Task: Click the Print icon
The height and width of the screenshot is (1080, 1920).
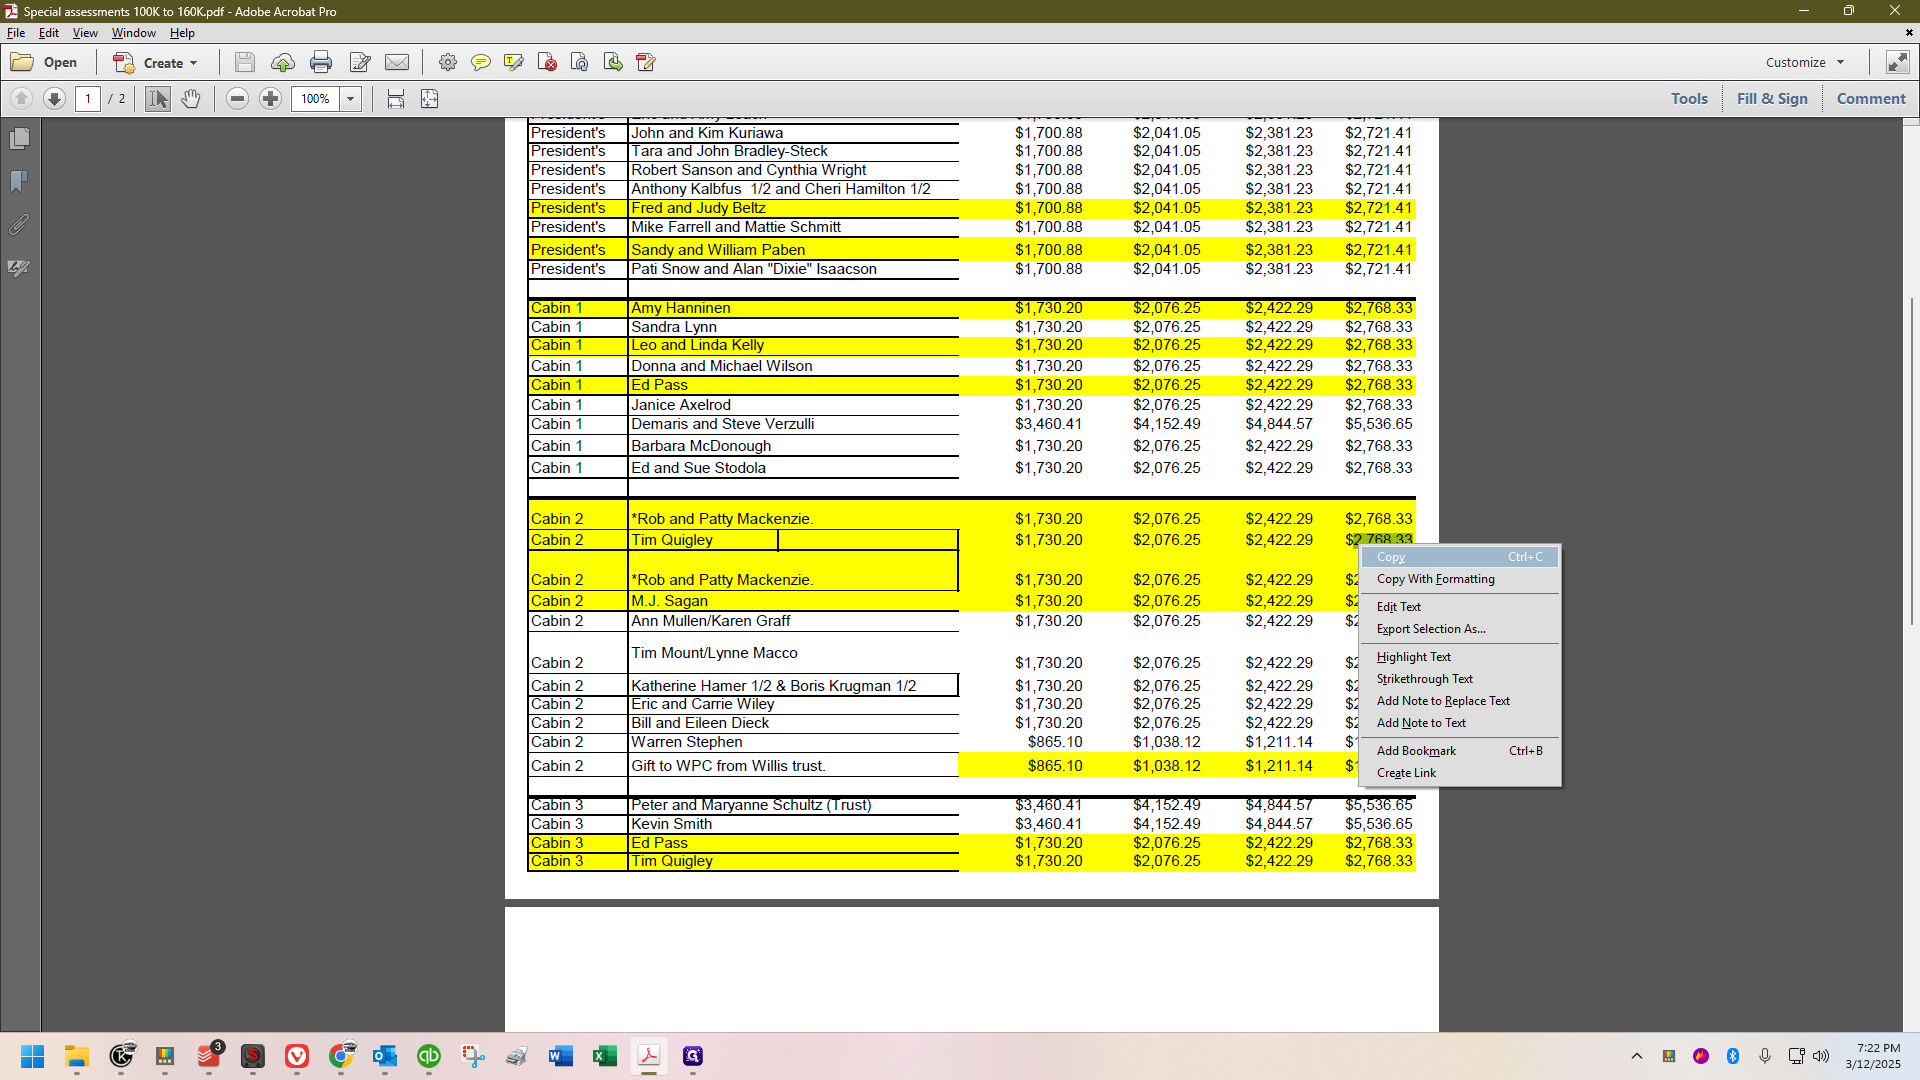Action: pyautogui.click(x=321, y=62)
